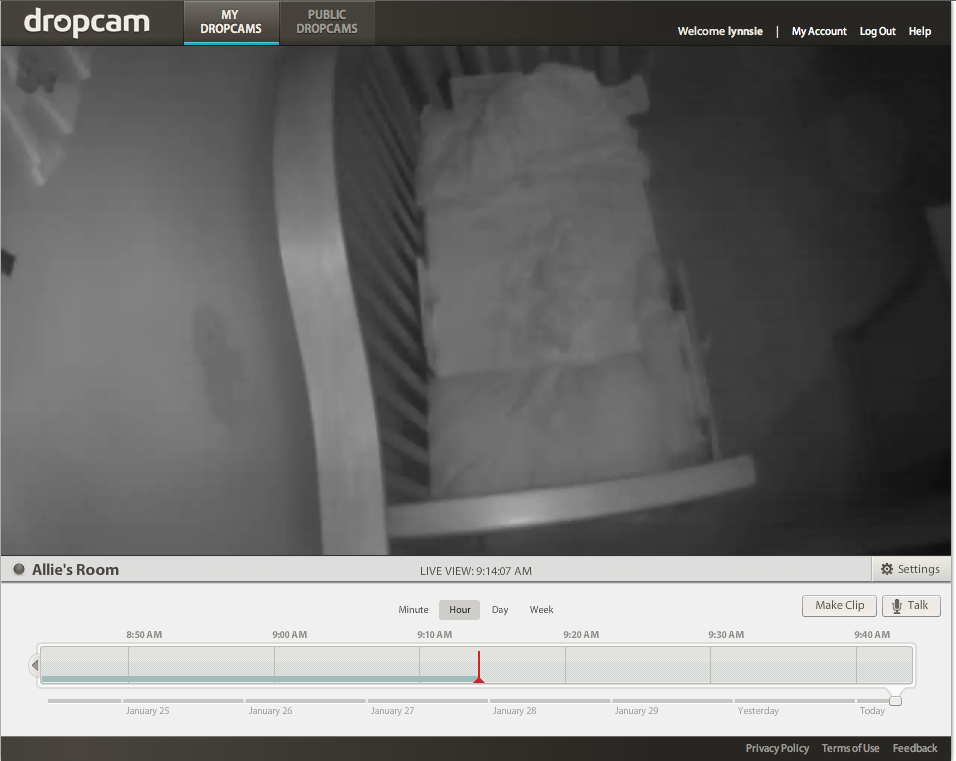
Task: Click the camera status dot beside Allie's Room
Action: pos(18,570)
